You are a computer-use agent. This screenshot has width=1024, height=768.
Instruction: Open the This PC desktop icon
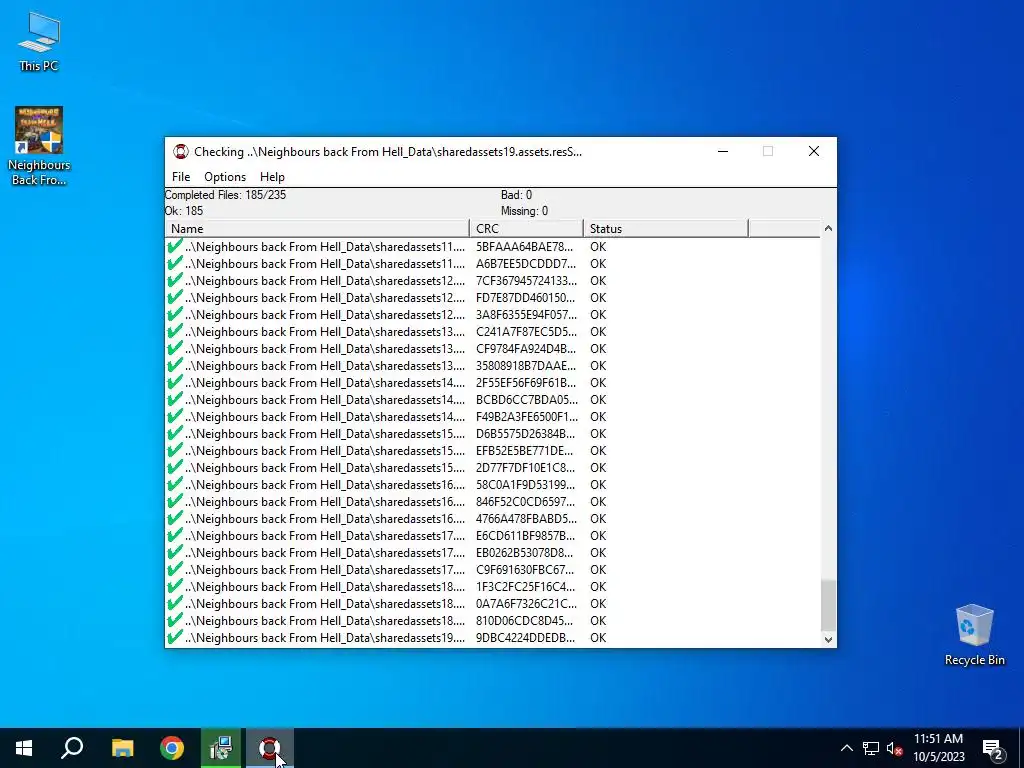click(39, 42)
